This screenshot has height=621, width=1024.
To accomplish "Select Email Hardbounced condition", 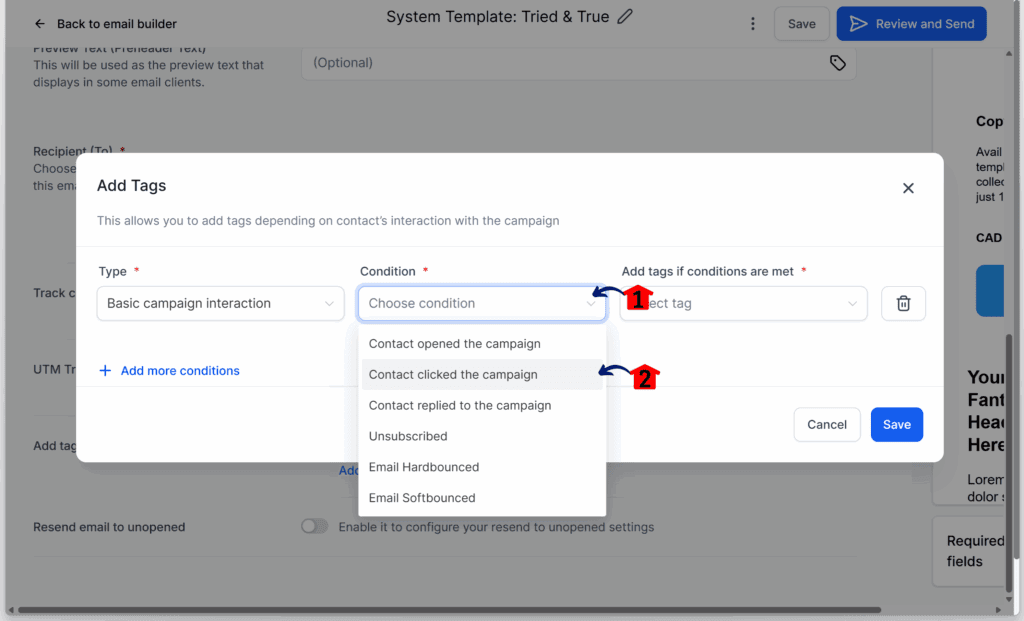I will click(x=424, y=467).
